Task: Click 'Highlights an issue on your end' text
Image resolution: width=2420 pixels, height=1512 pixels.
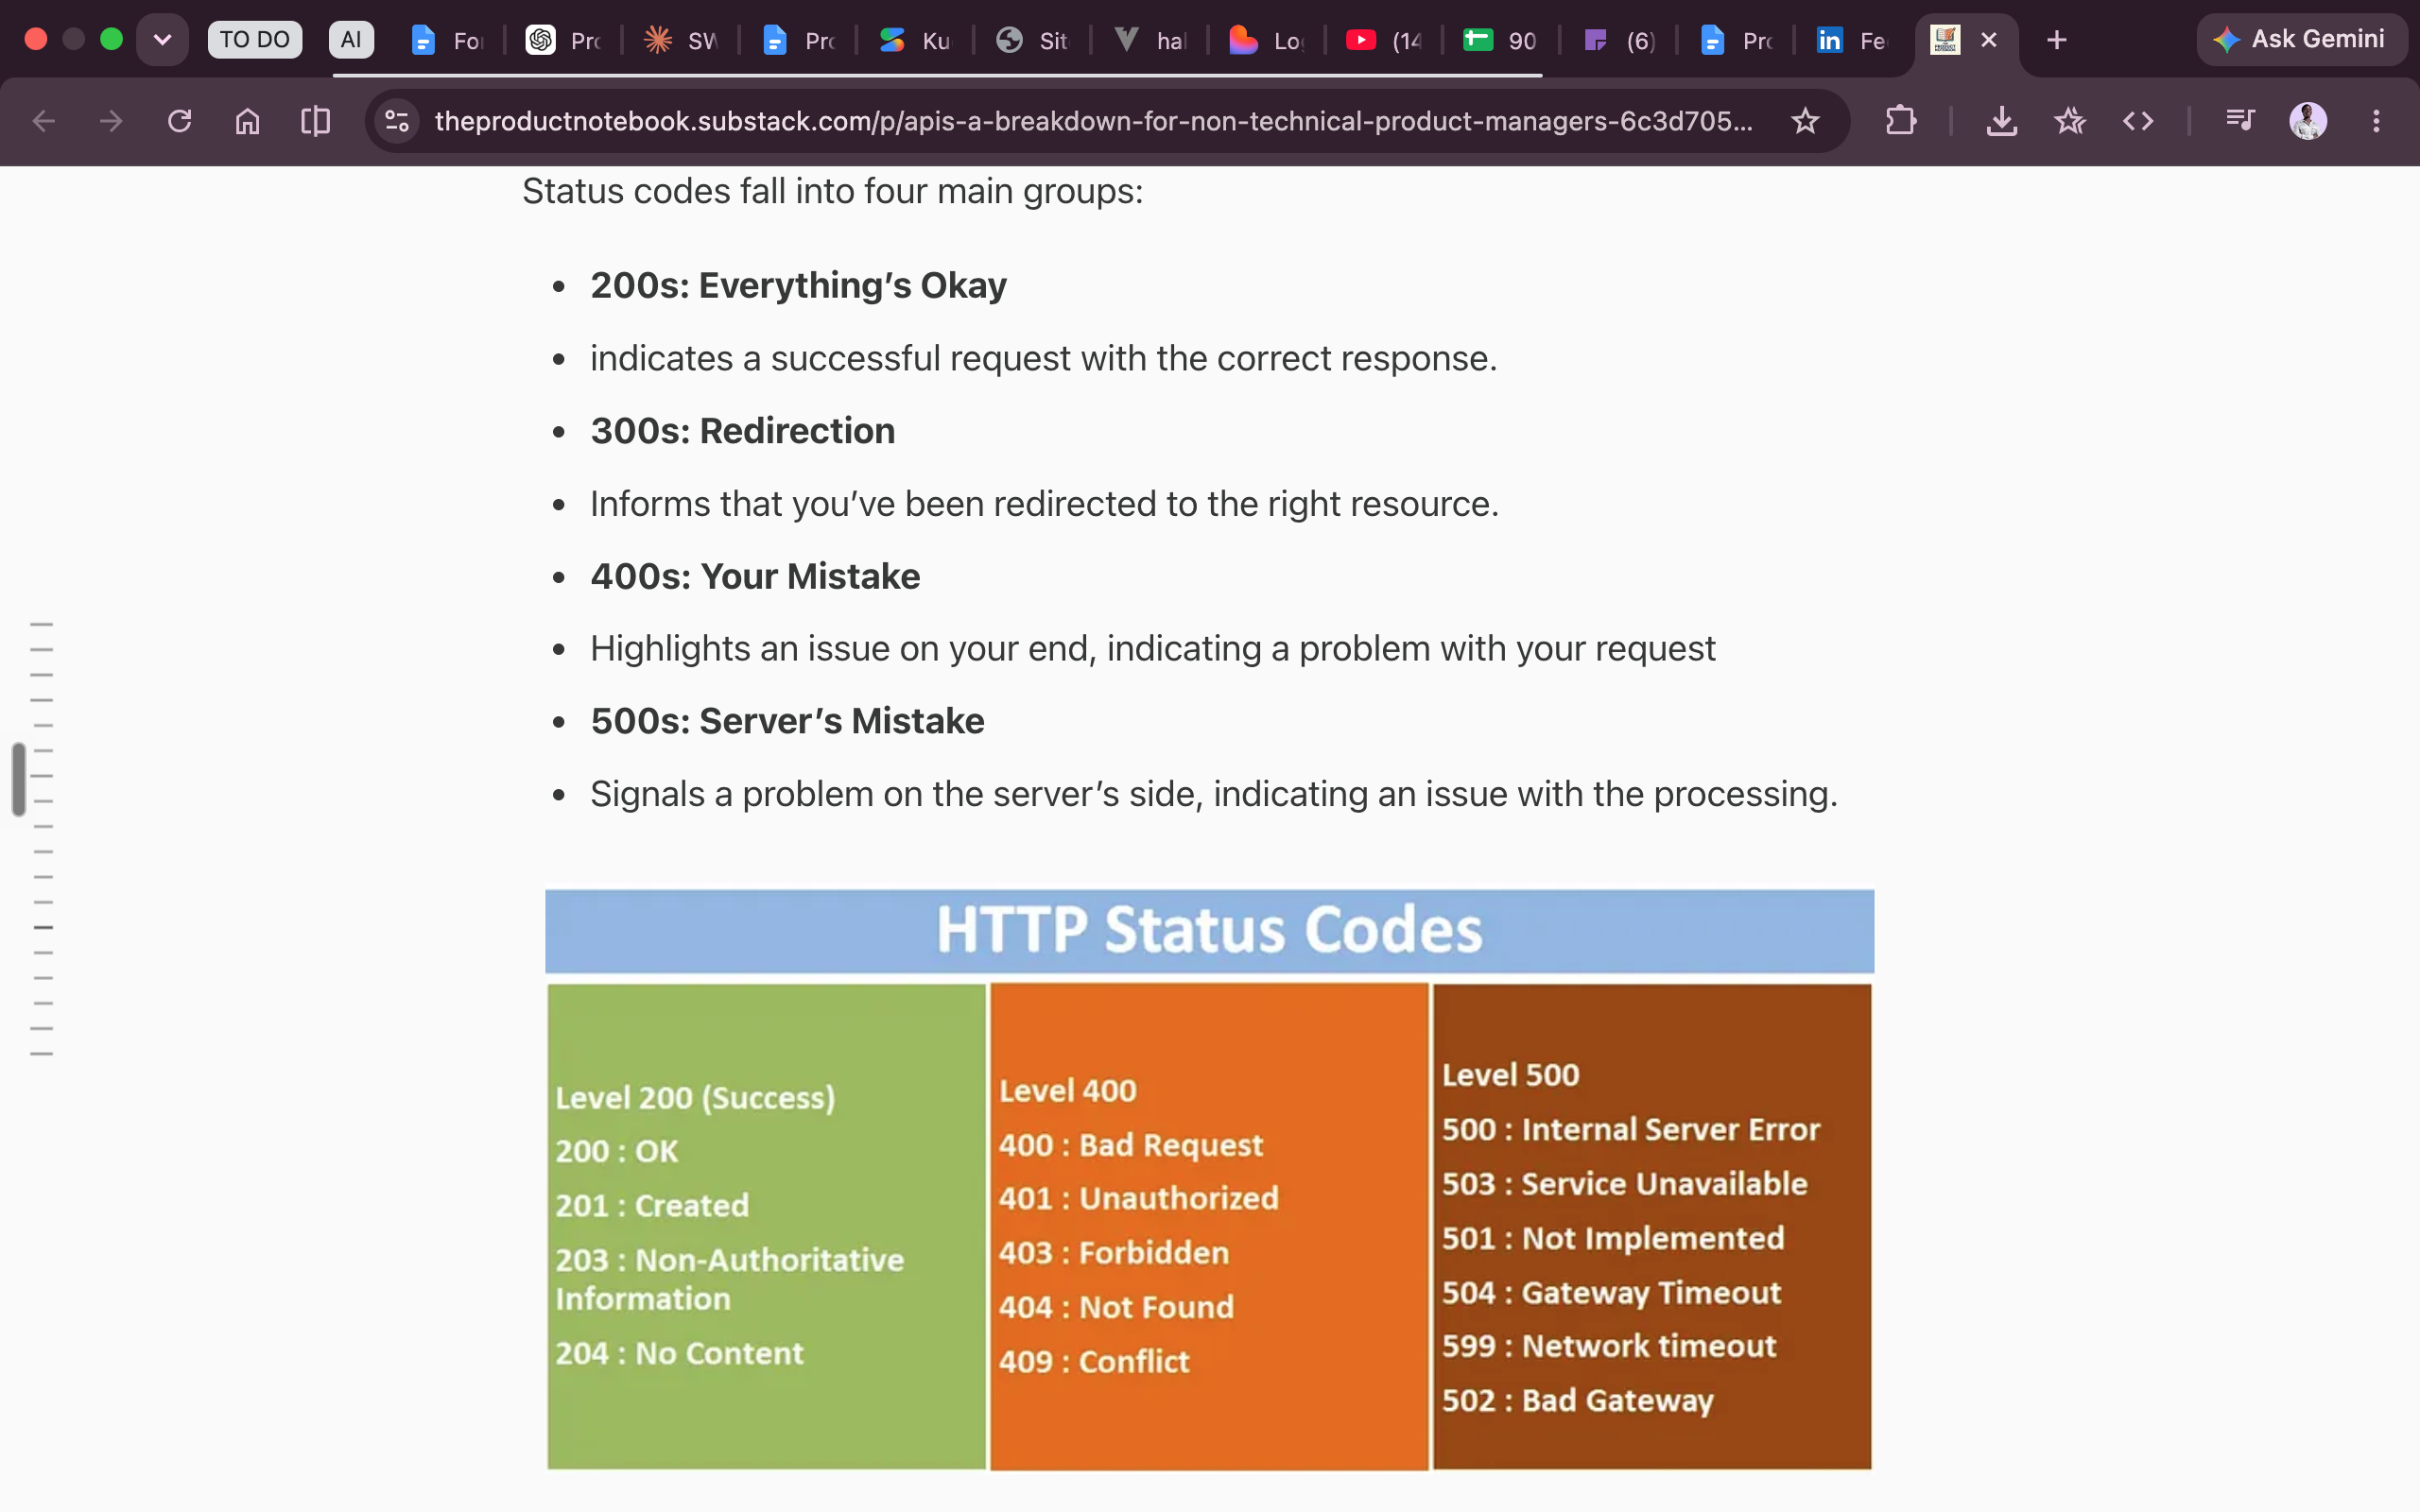Action: pos(1152,649)
